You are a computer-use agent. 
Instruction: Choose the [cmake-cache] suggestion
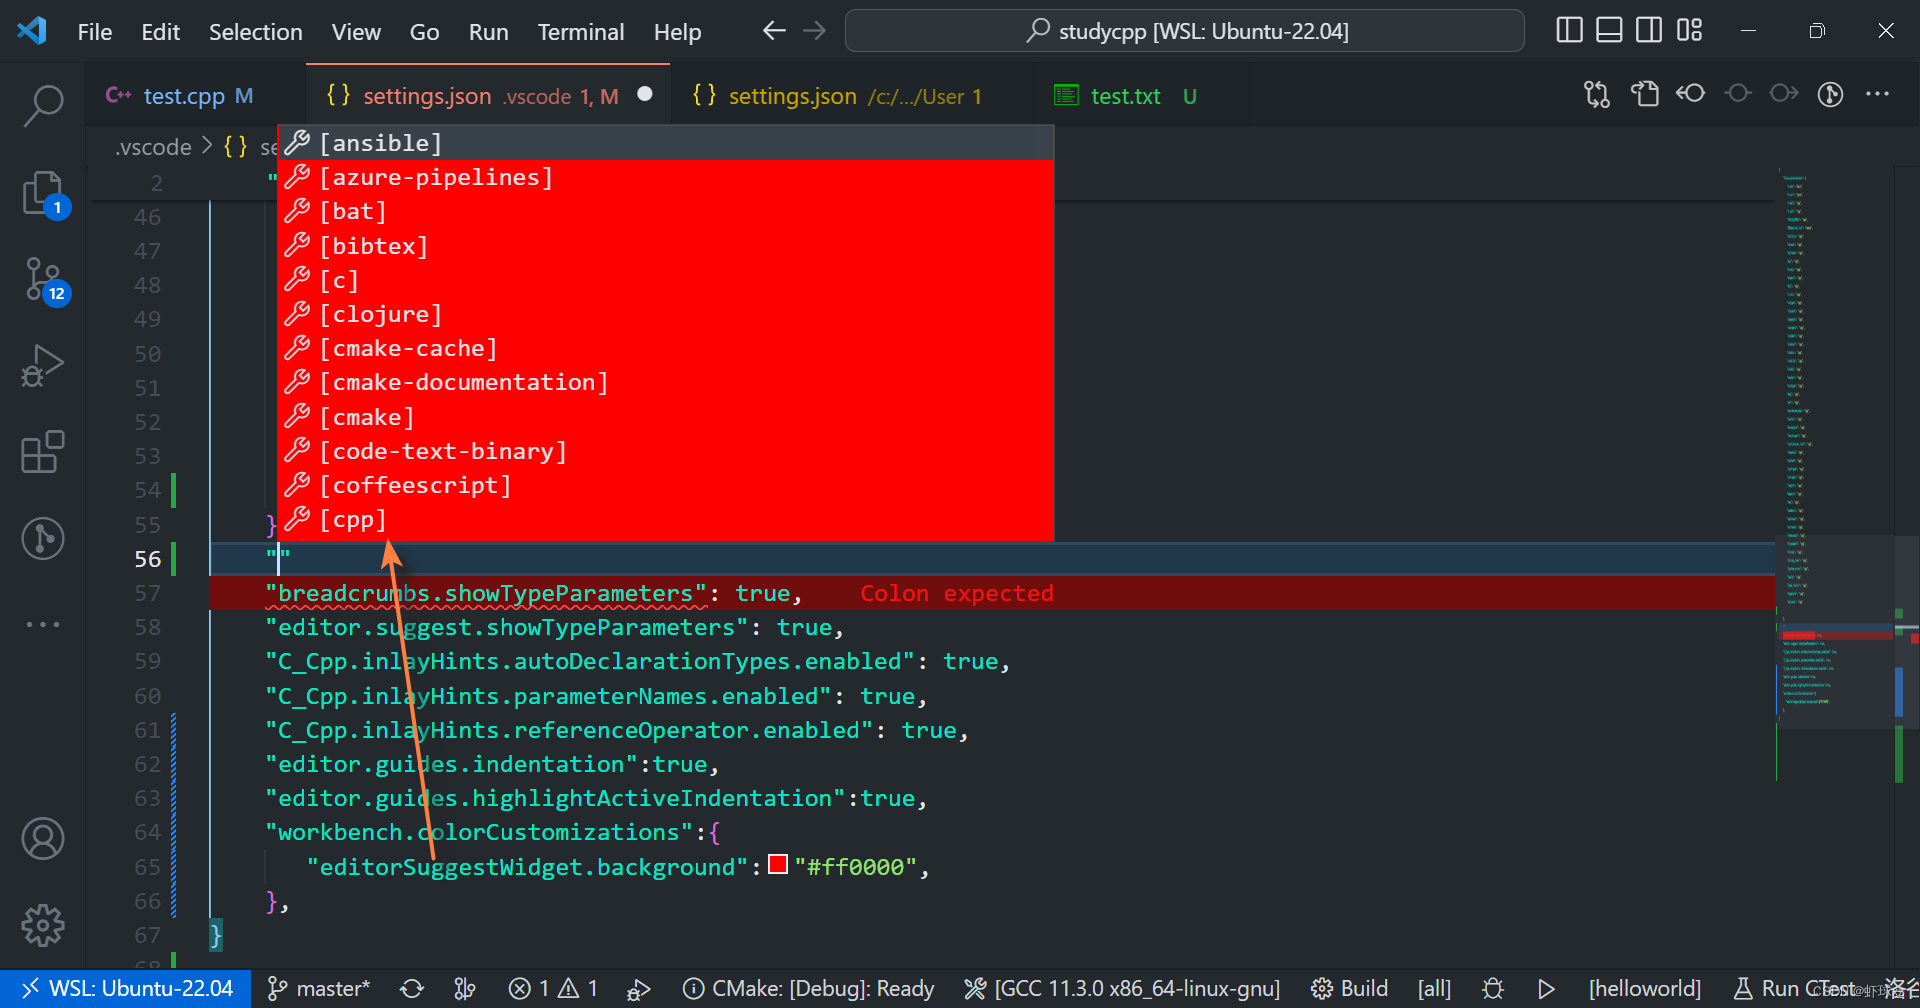click(x=666, y=348)
